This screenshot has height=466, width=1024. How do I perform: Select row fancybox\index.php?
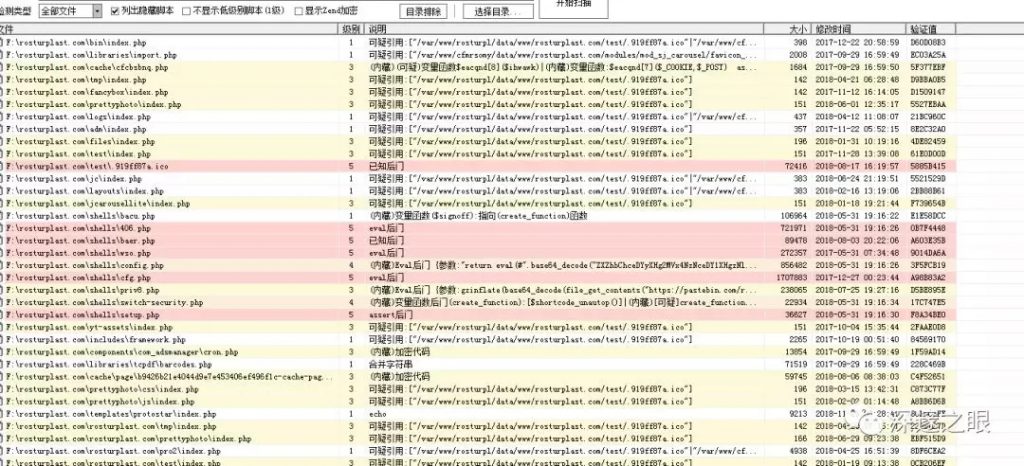pos(478,92)
